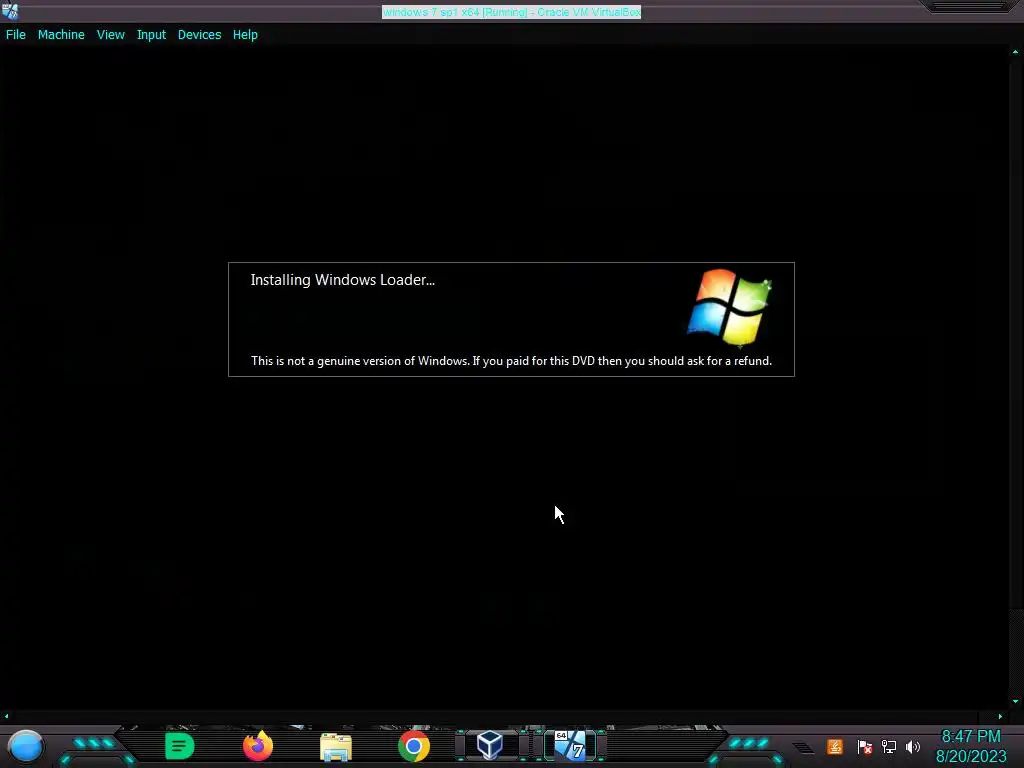Open the clock showing 8:47 PM
Screen dimensions: 1024x768
pyautogui.click(x=970, y=746)
